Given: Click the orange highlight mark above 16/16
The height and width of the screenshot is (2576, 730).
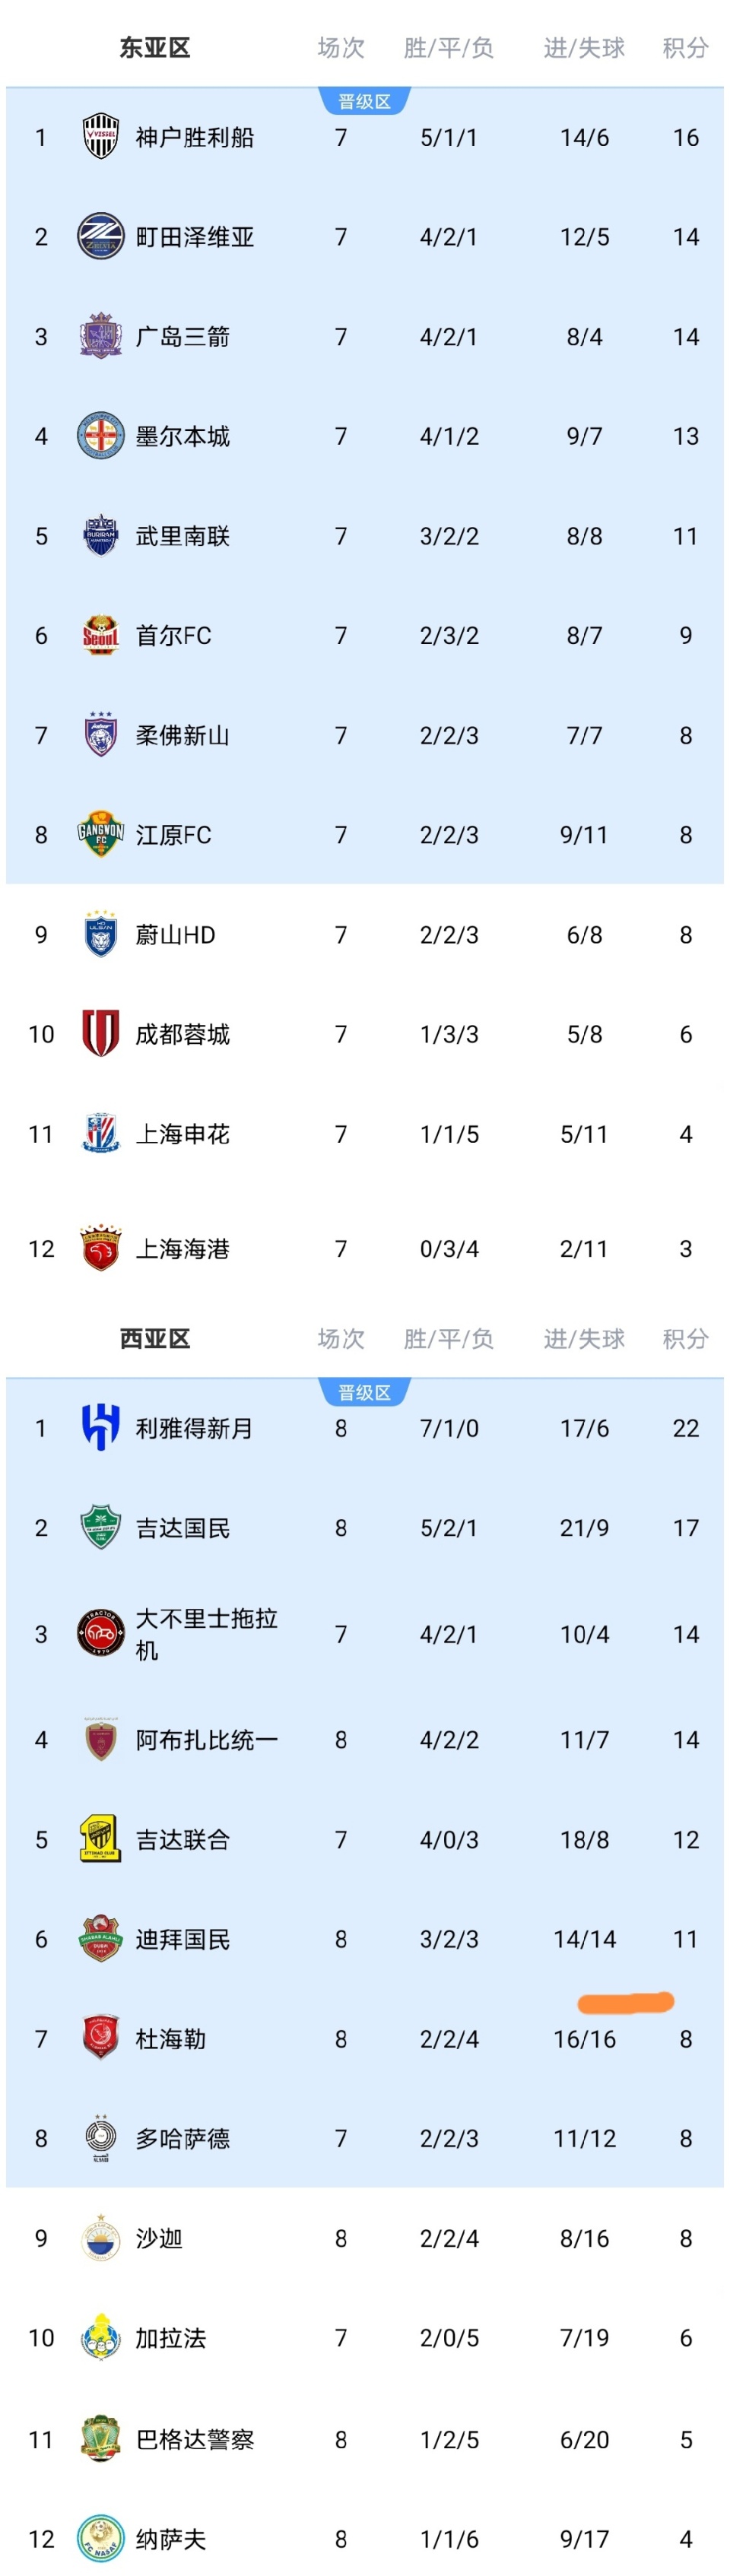Looking at the screenshot, I should [x=626, y=2002].
